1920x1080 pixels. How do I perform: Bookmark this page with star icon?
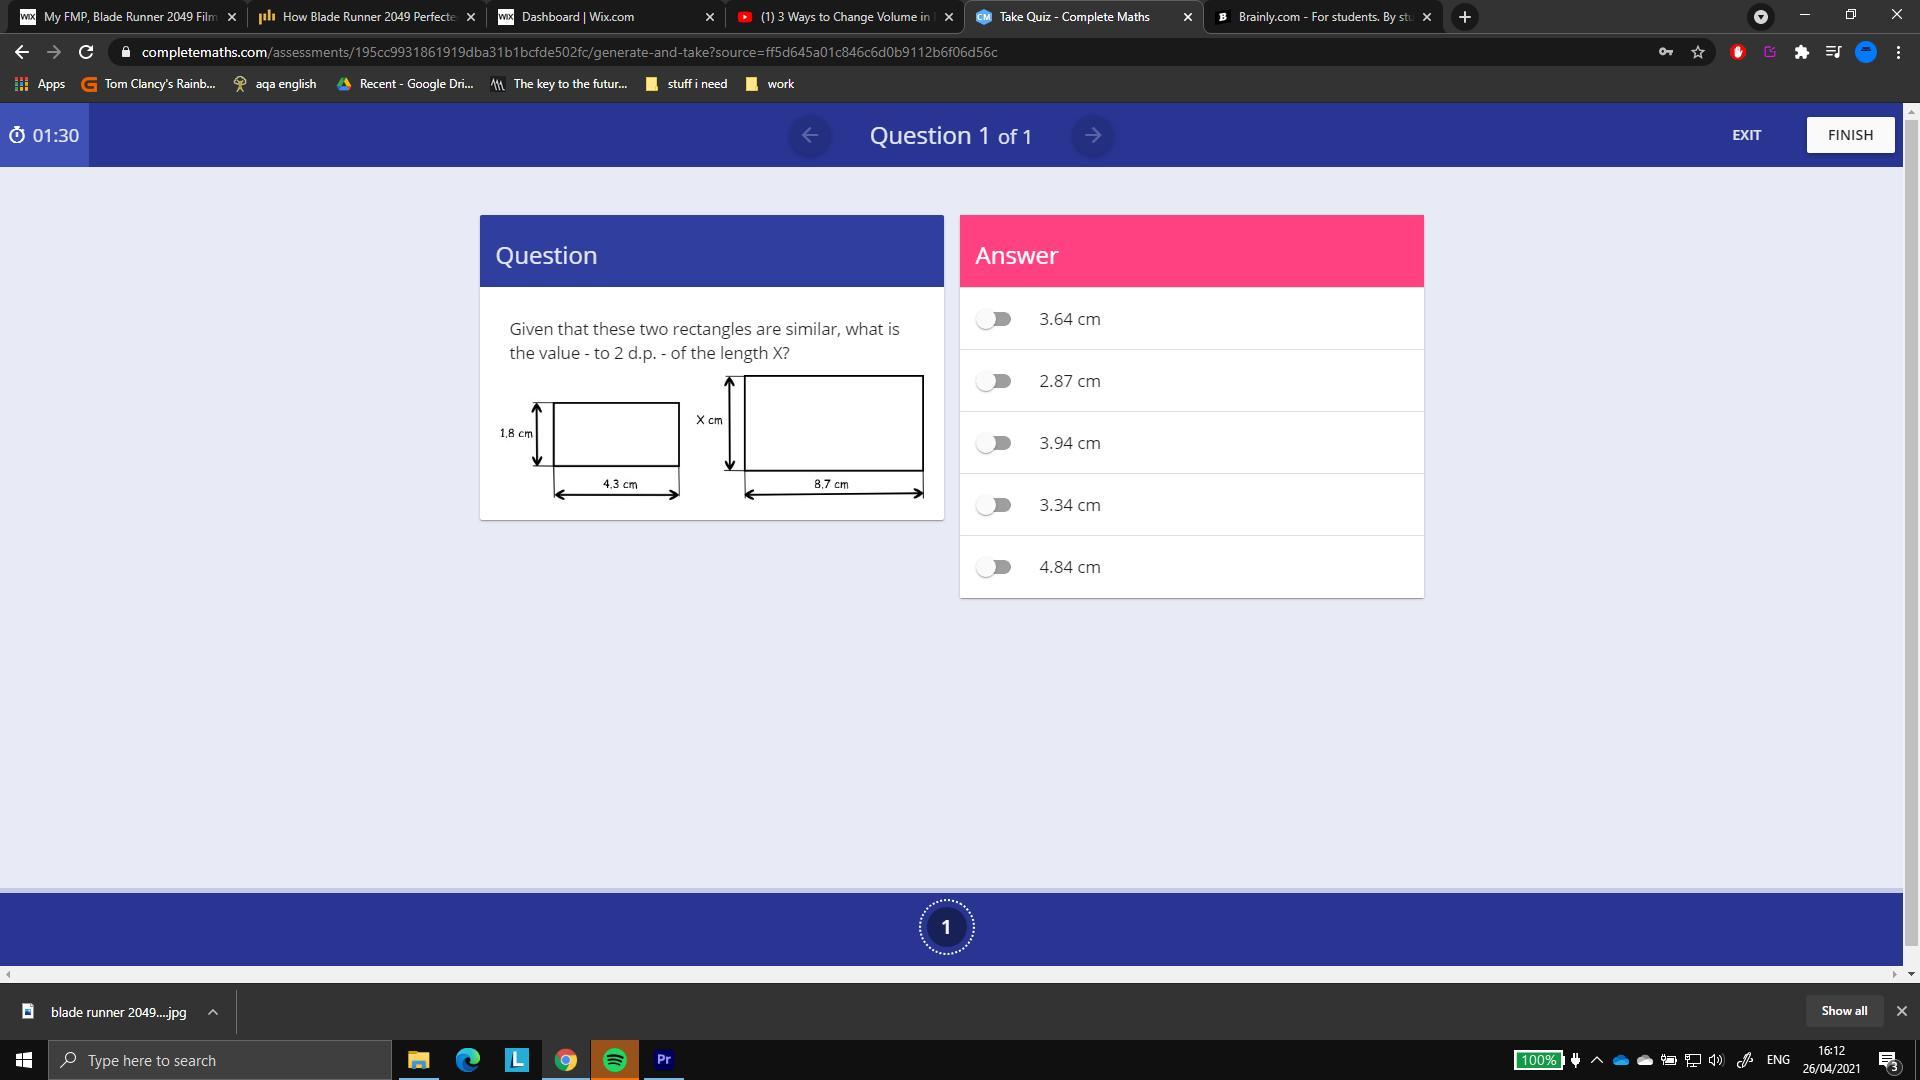click(x=1698, y=52)
